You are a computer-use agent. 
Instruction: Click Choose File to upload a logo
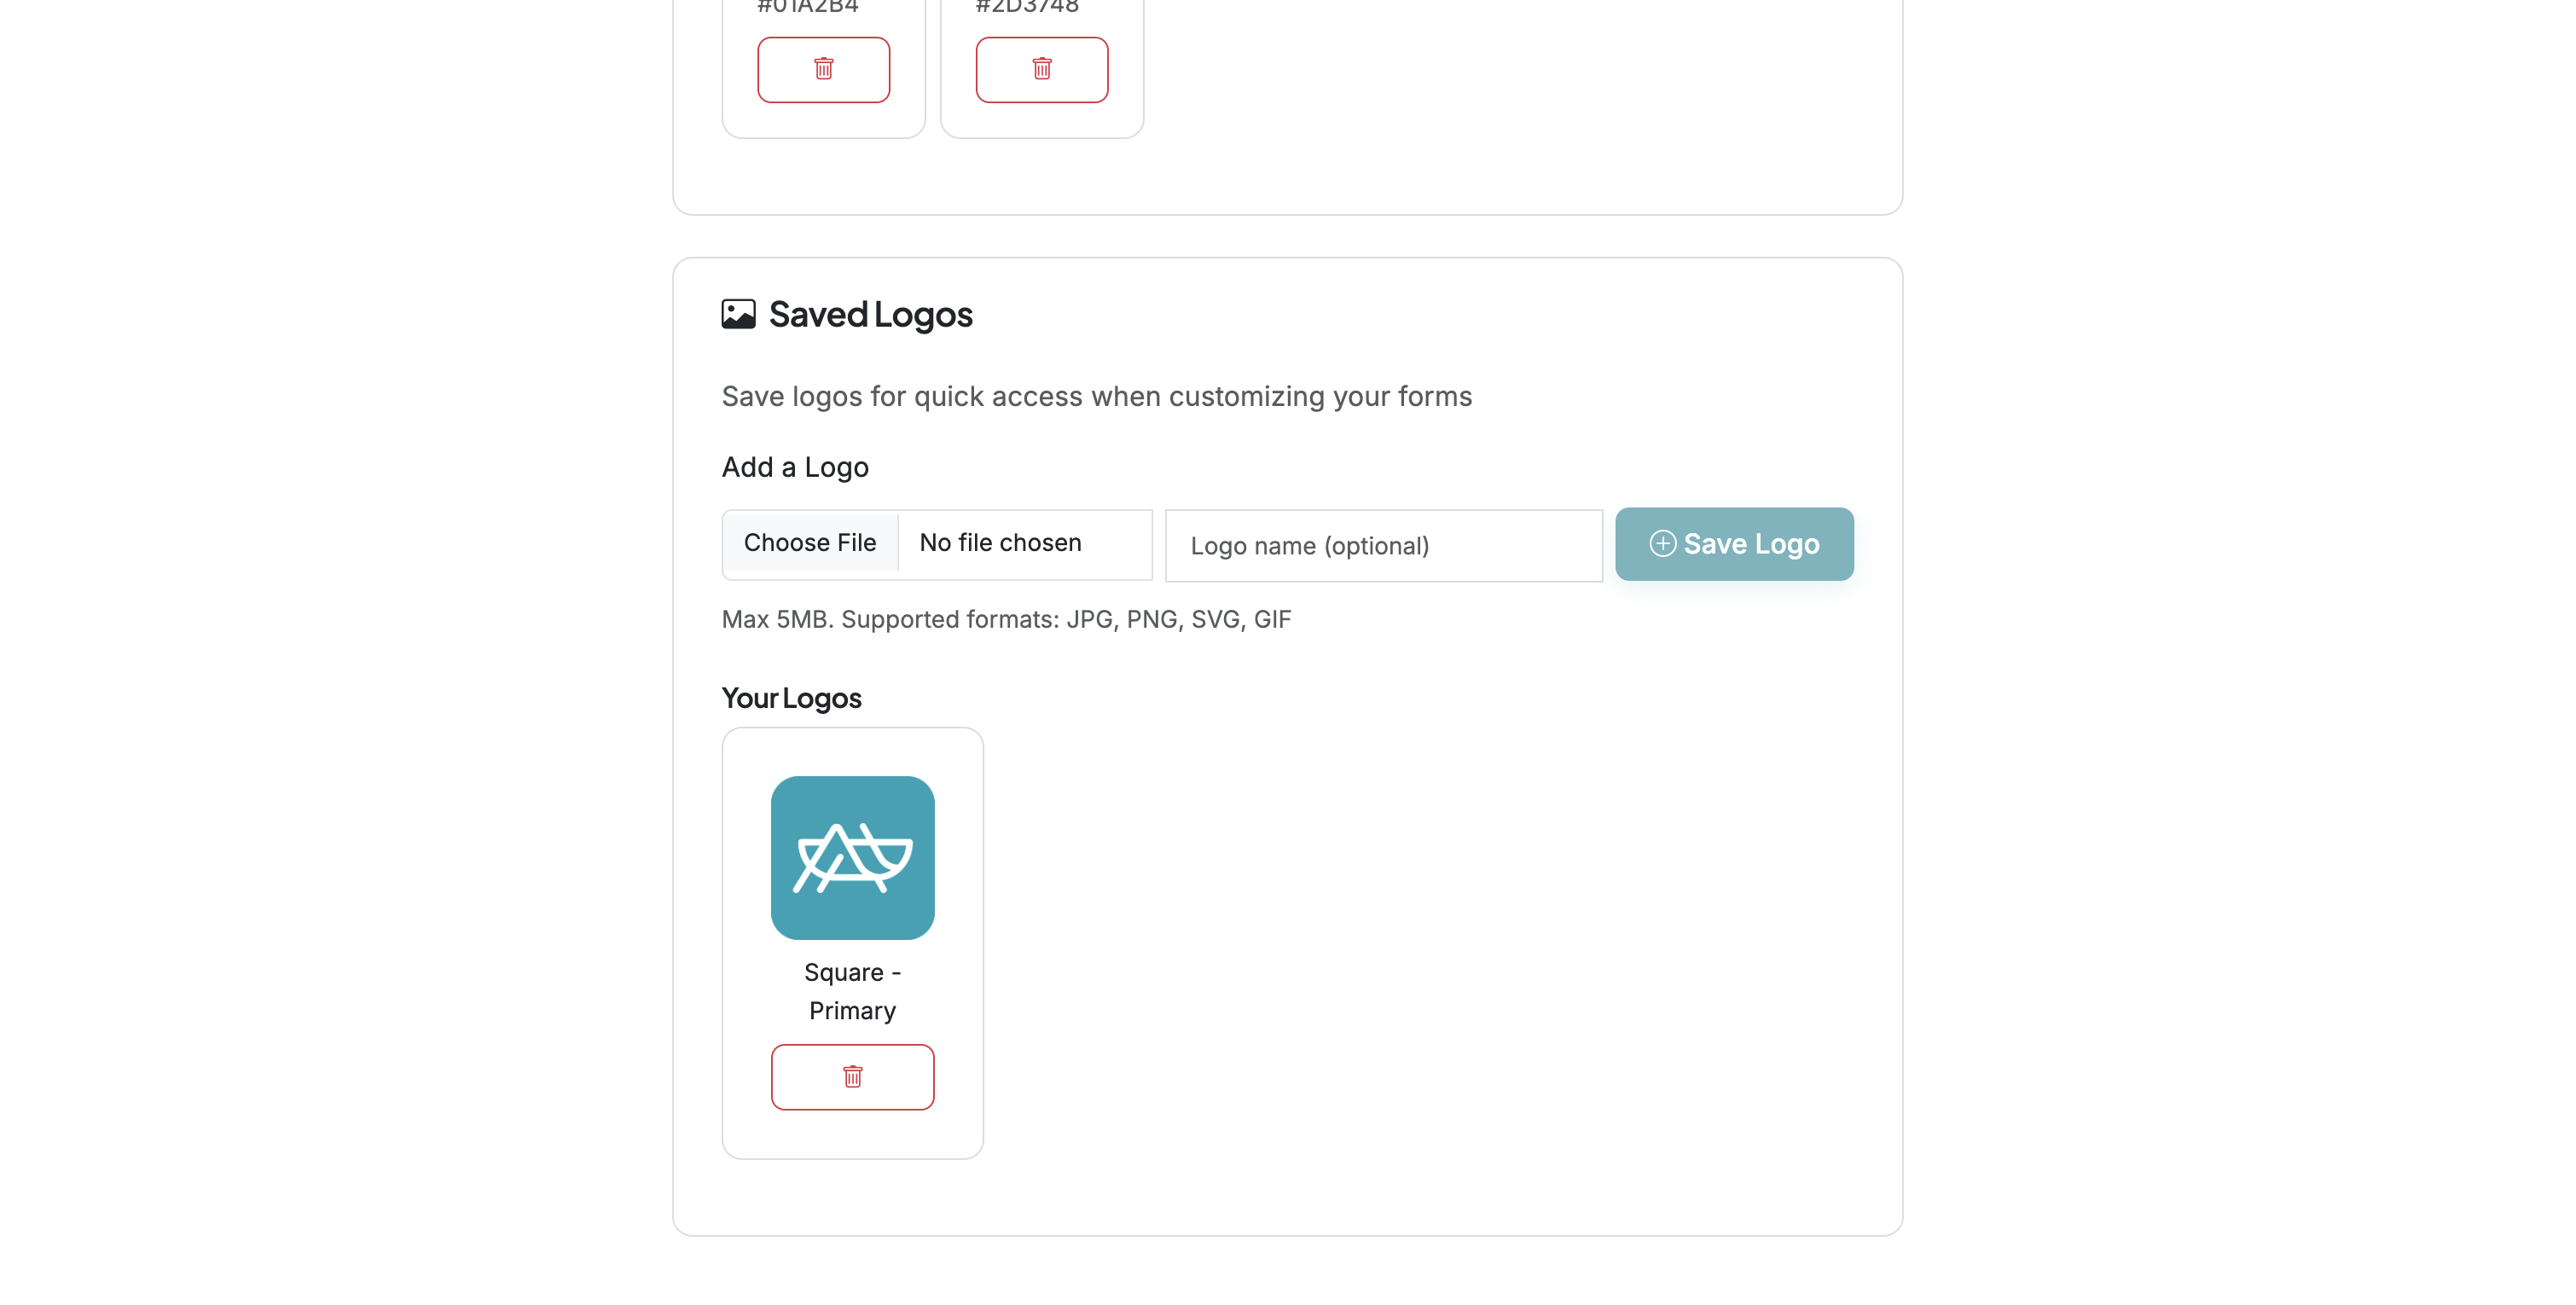[x=810, y=543]
